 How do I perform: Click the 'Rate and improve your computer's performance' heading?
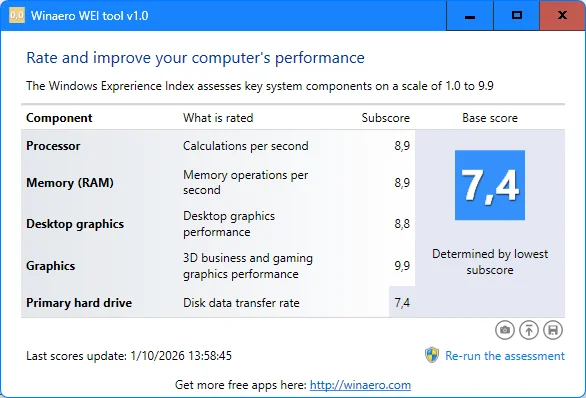[195, 58]
